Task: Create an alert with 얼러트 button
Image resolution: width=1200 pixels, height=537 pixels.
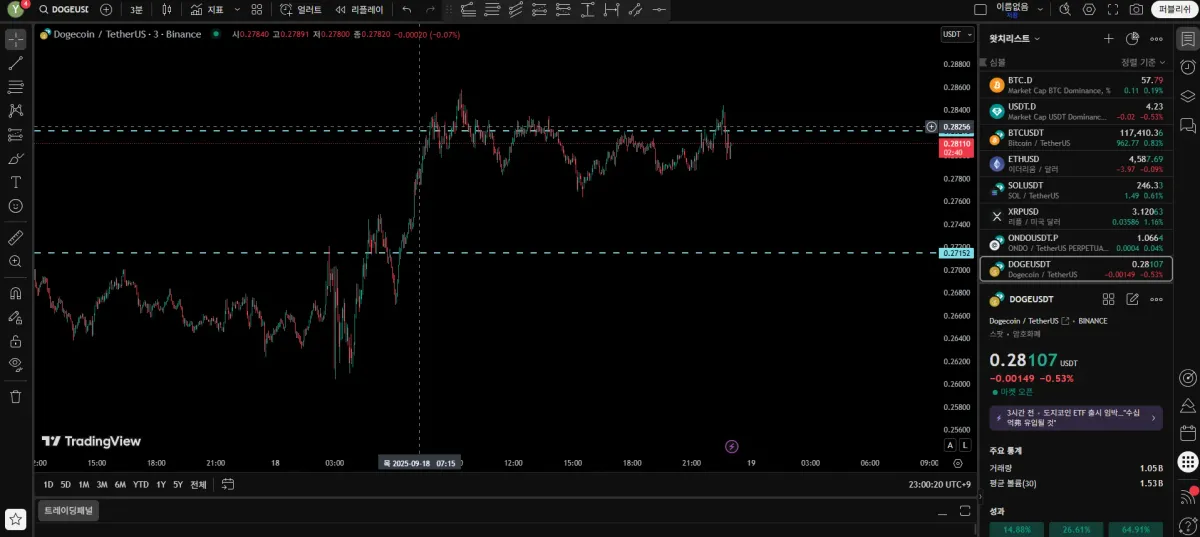Action: click(x=300, y=9)
